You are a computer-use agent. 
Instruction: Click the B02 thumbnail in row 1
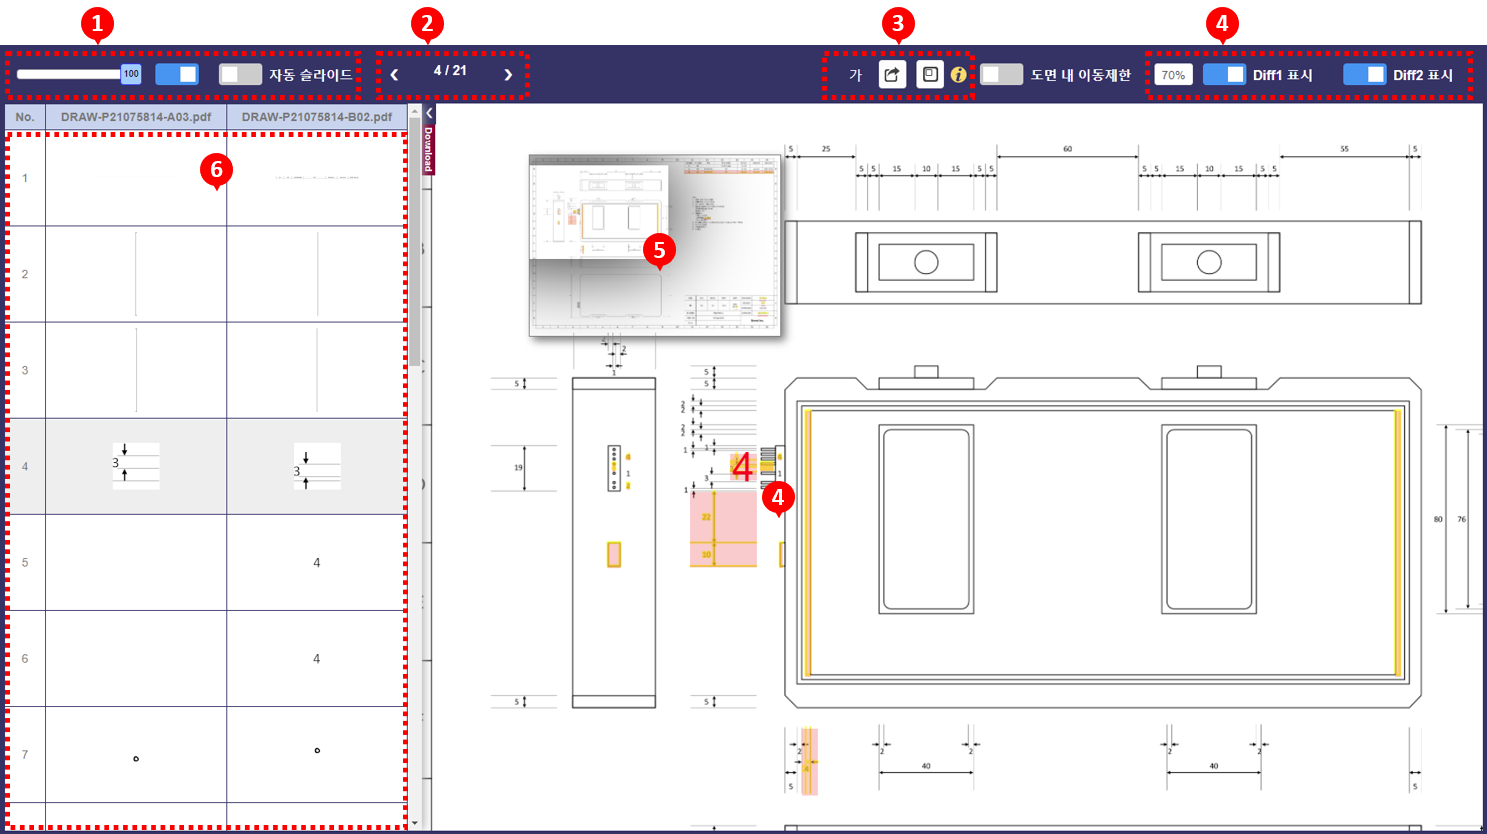click(x=317, y=178)
